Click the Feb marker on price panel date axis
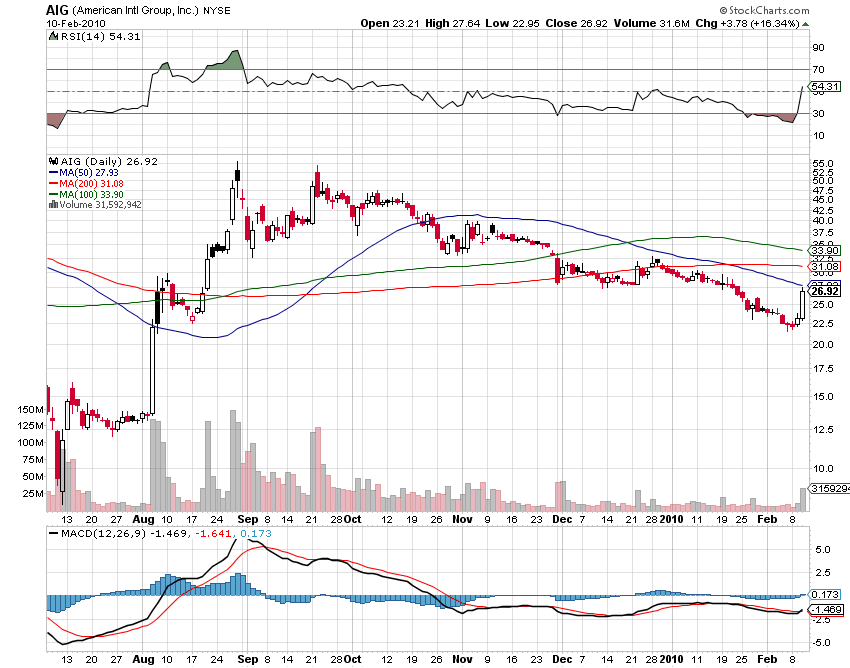Viewport: 850px width, 668px height. coord(767,519)
